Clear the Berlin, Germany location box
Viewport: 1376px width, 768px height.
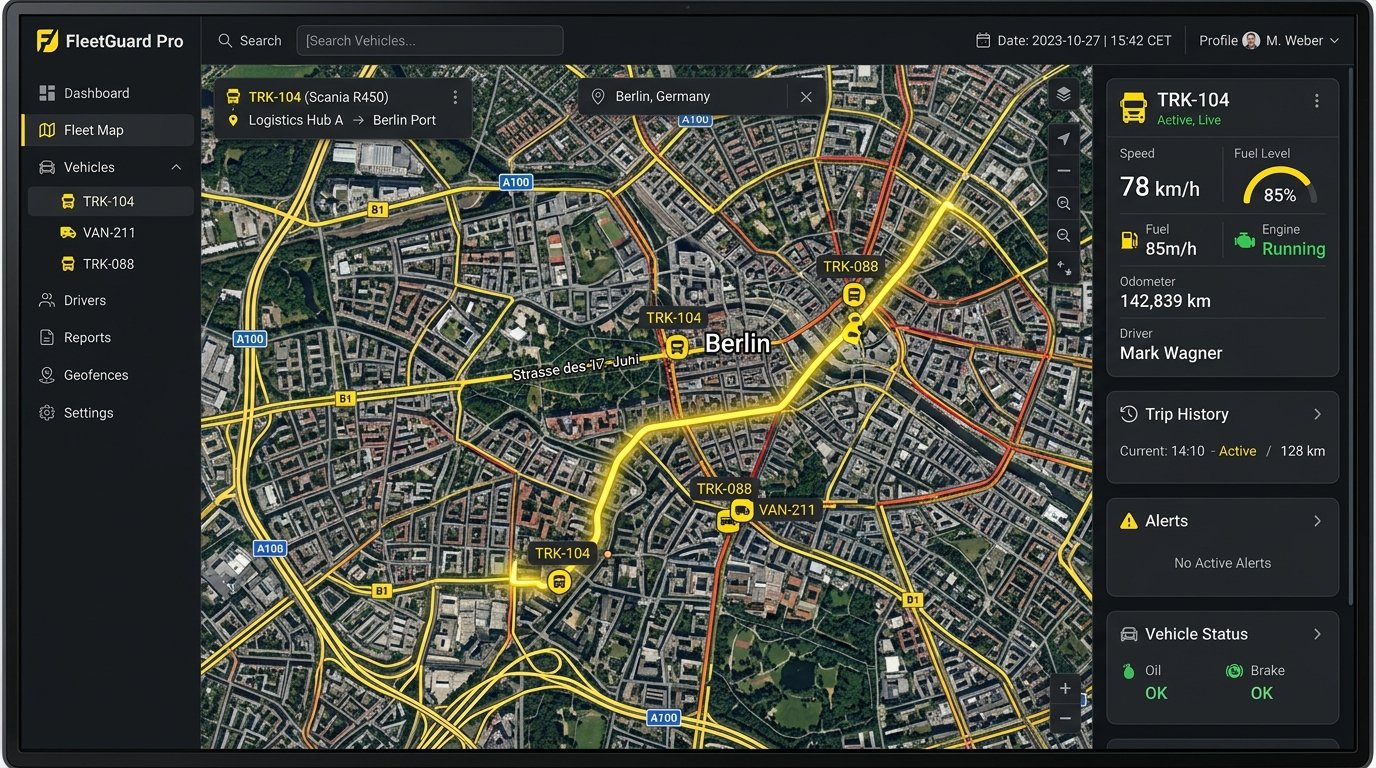point(806,97)
